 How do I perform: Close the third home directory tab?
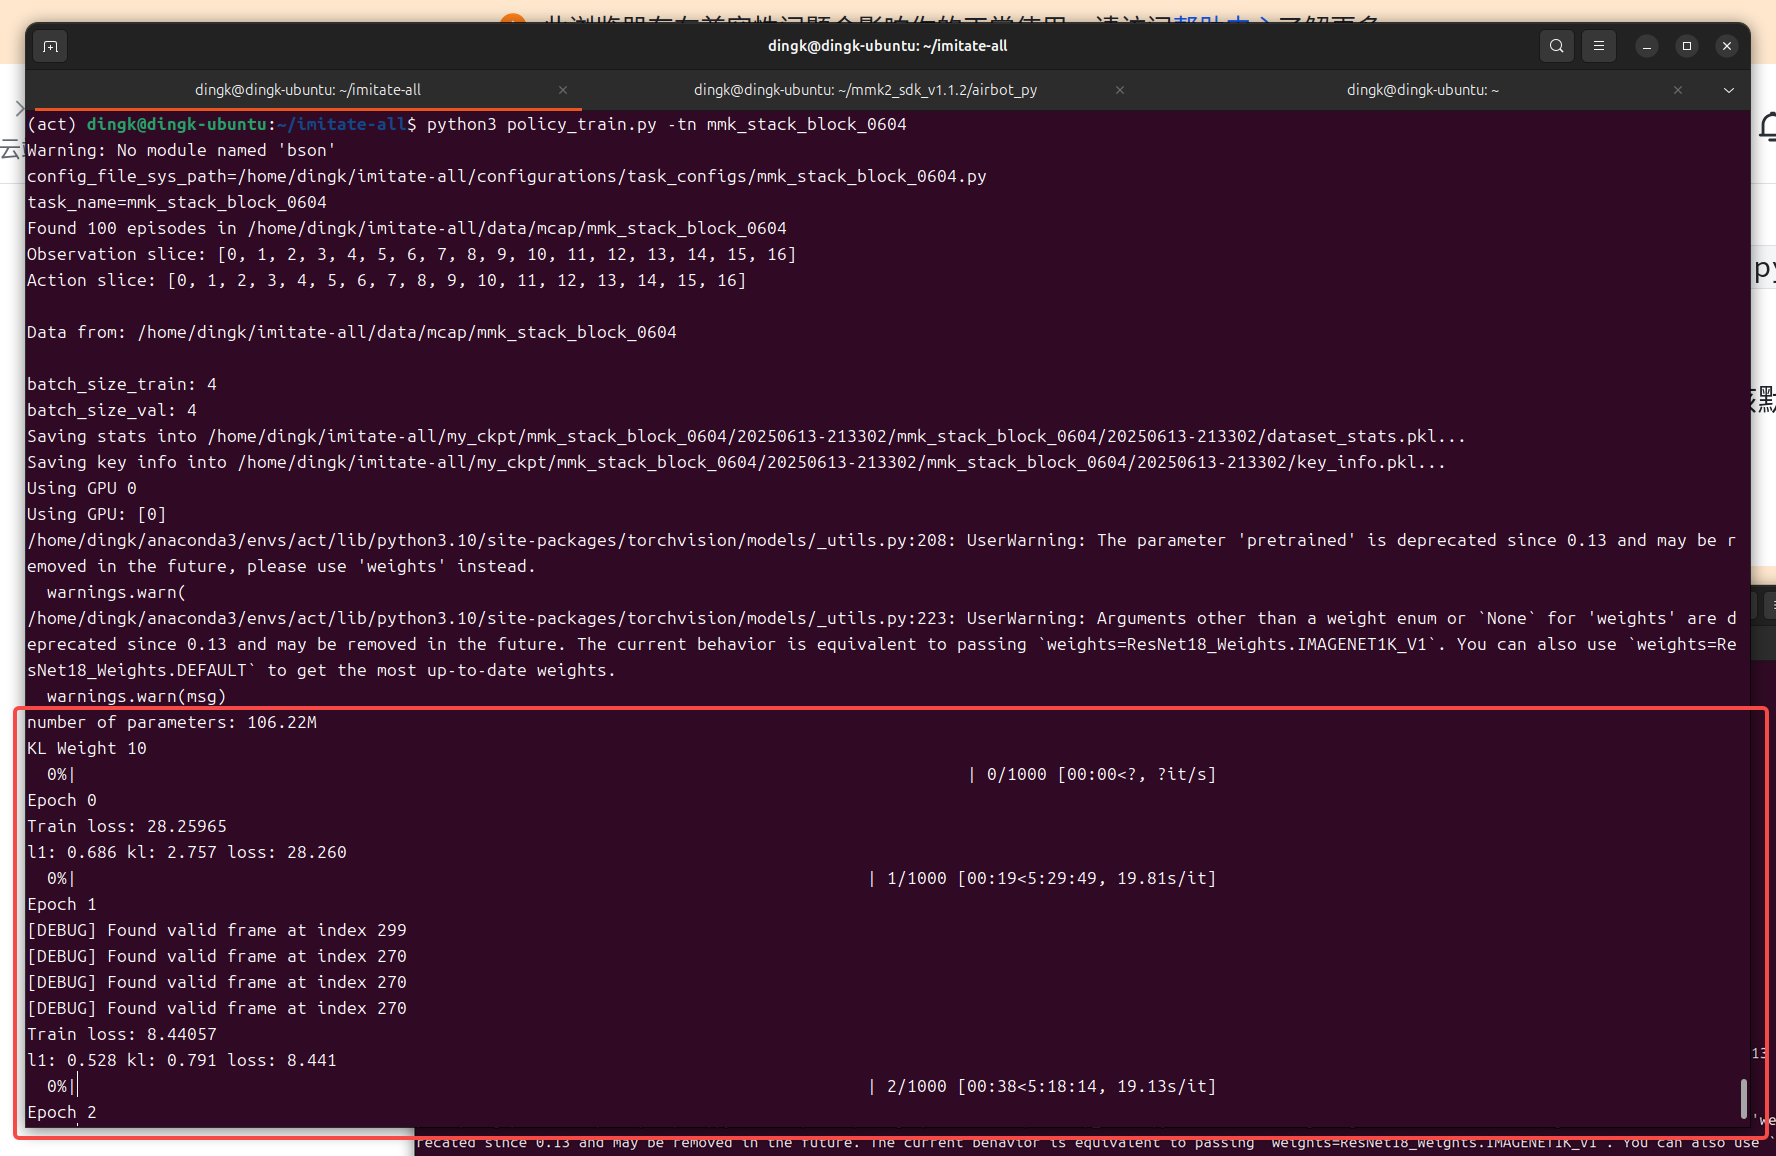point(1678,90)
